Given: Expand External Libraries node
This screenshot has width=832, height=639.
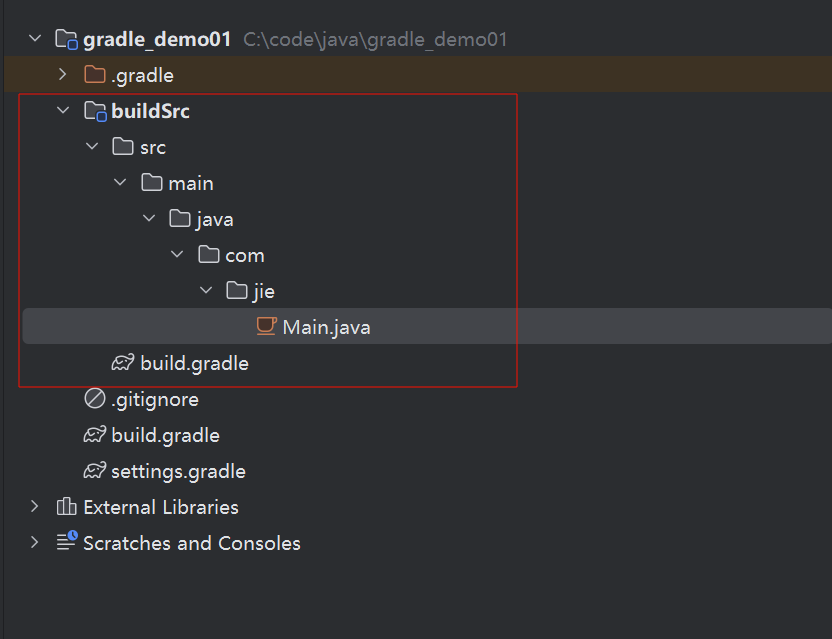Looking at the screenshot, I should [35, 507].
